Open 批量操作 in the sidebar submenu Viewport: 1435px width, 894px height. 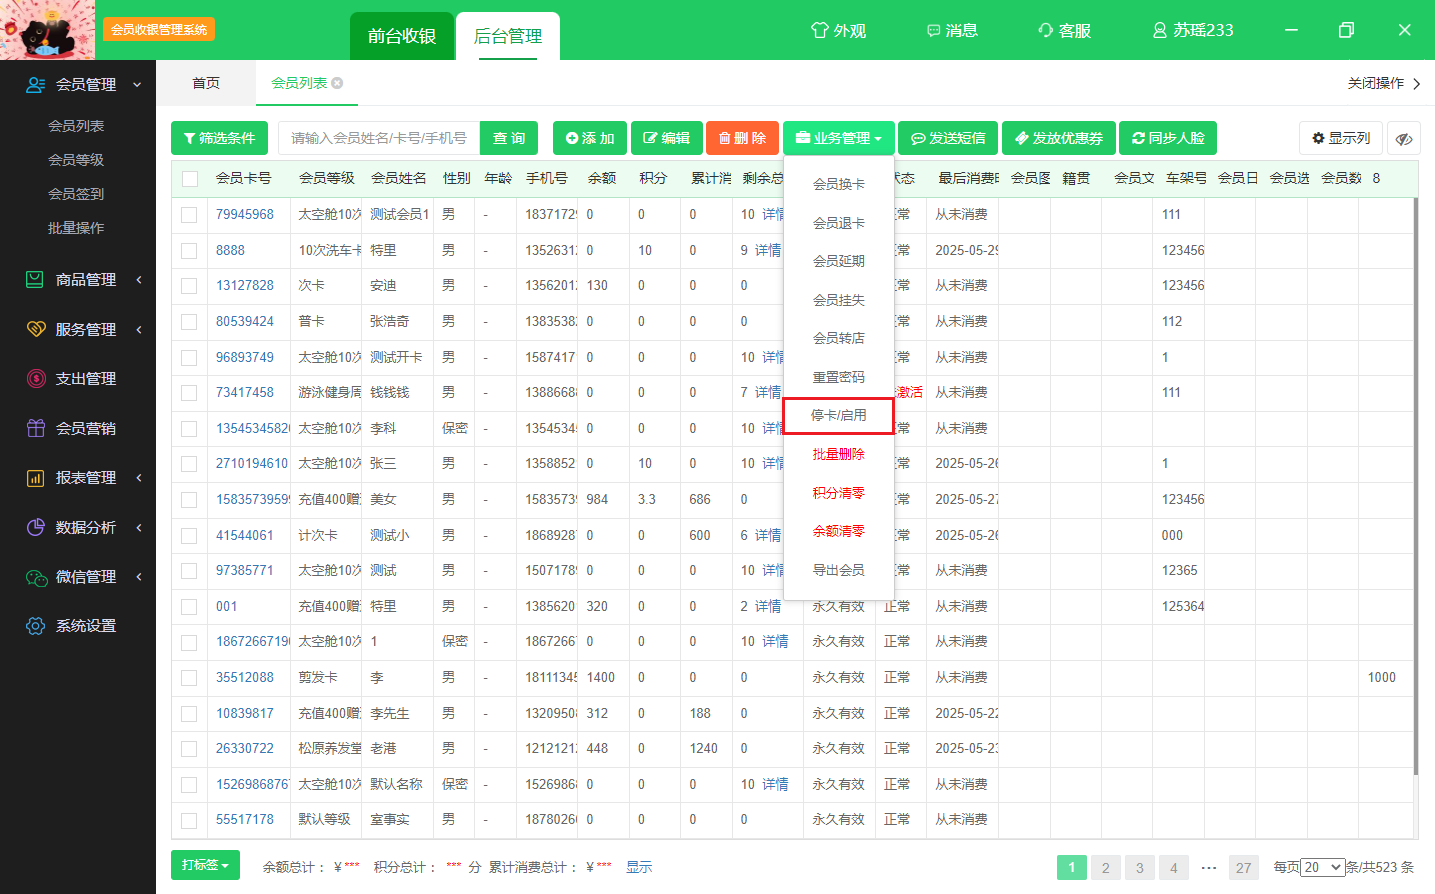(76, 228)
